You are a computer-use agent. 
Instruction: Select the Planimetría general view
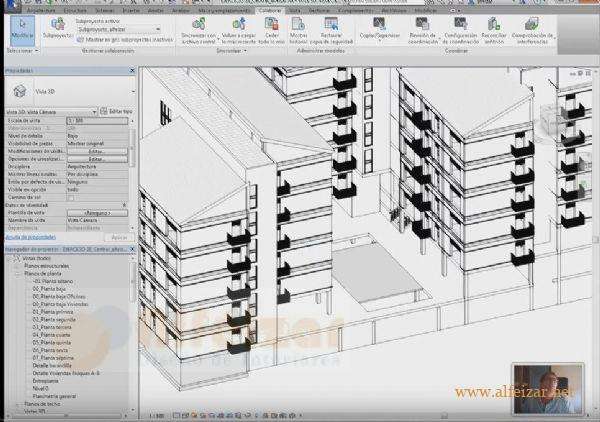[x=54, y=396]
